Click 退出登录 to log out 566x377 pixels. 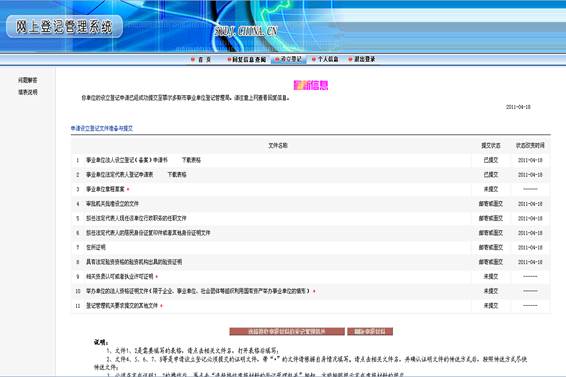click(365, 59)
